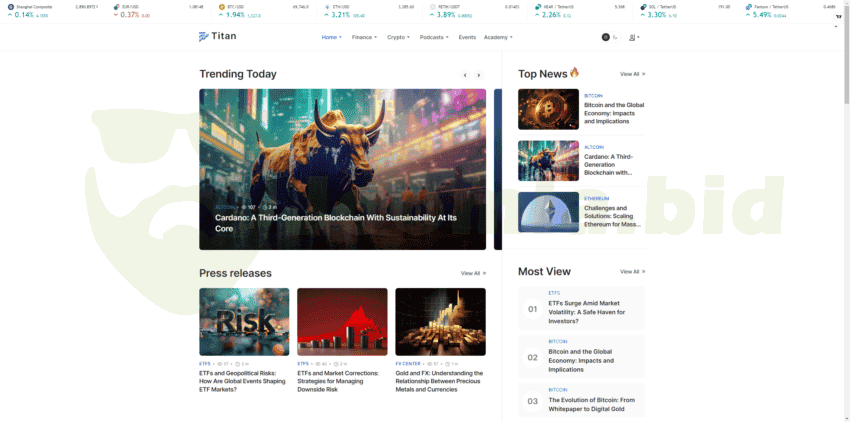850x422 pixels.
Task: View all Press releases
Action: [x=473, y=273]
